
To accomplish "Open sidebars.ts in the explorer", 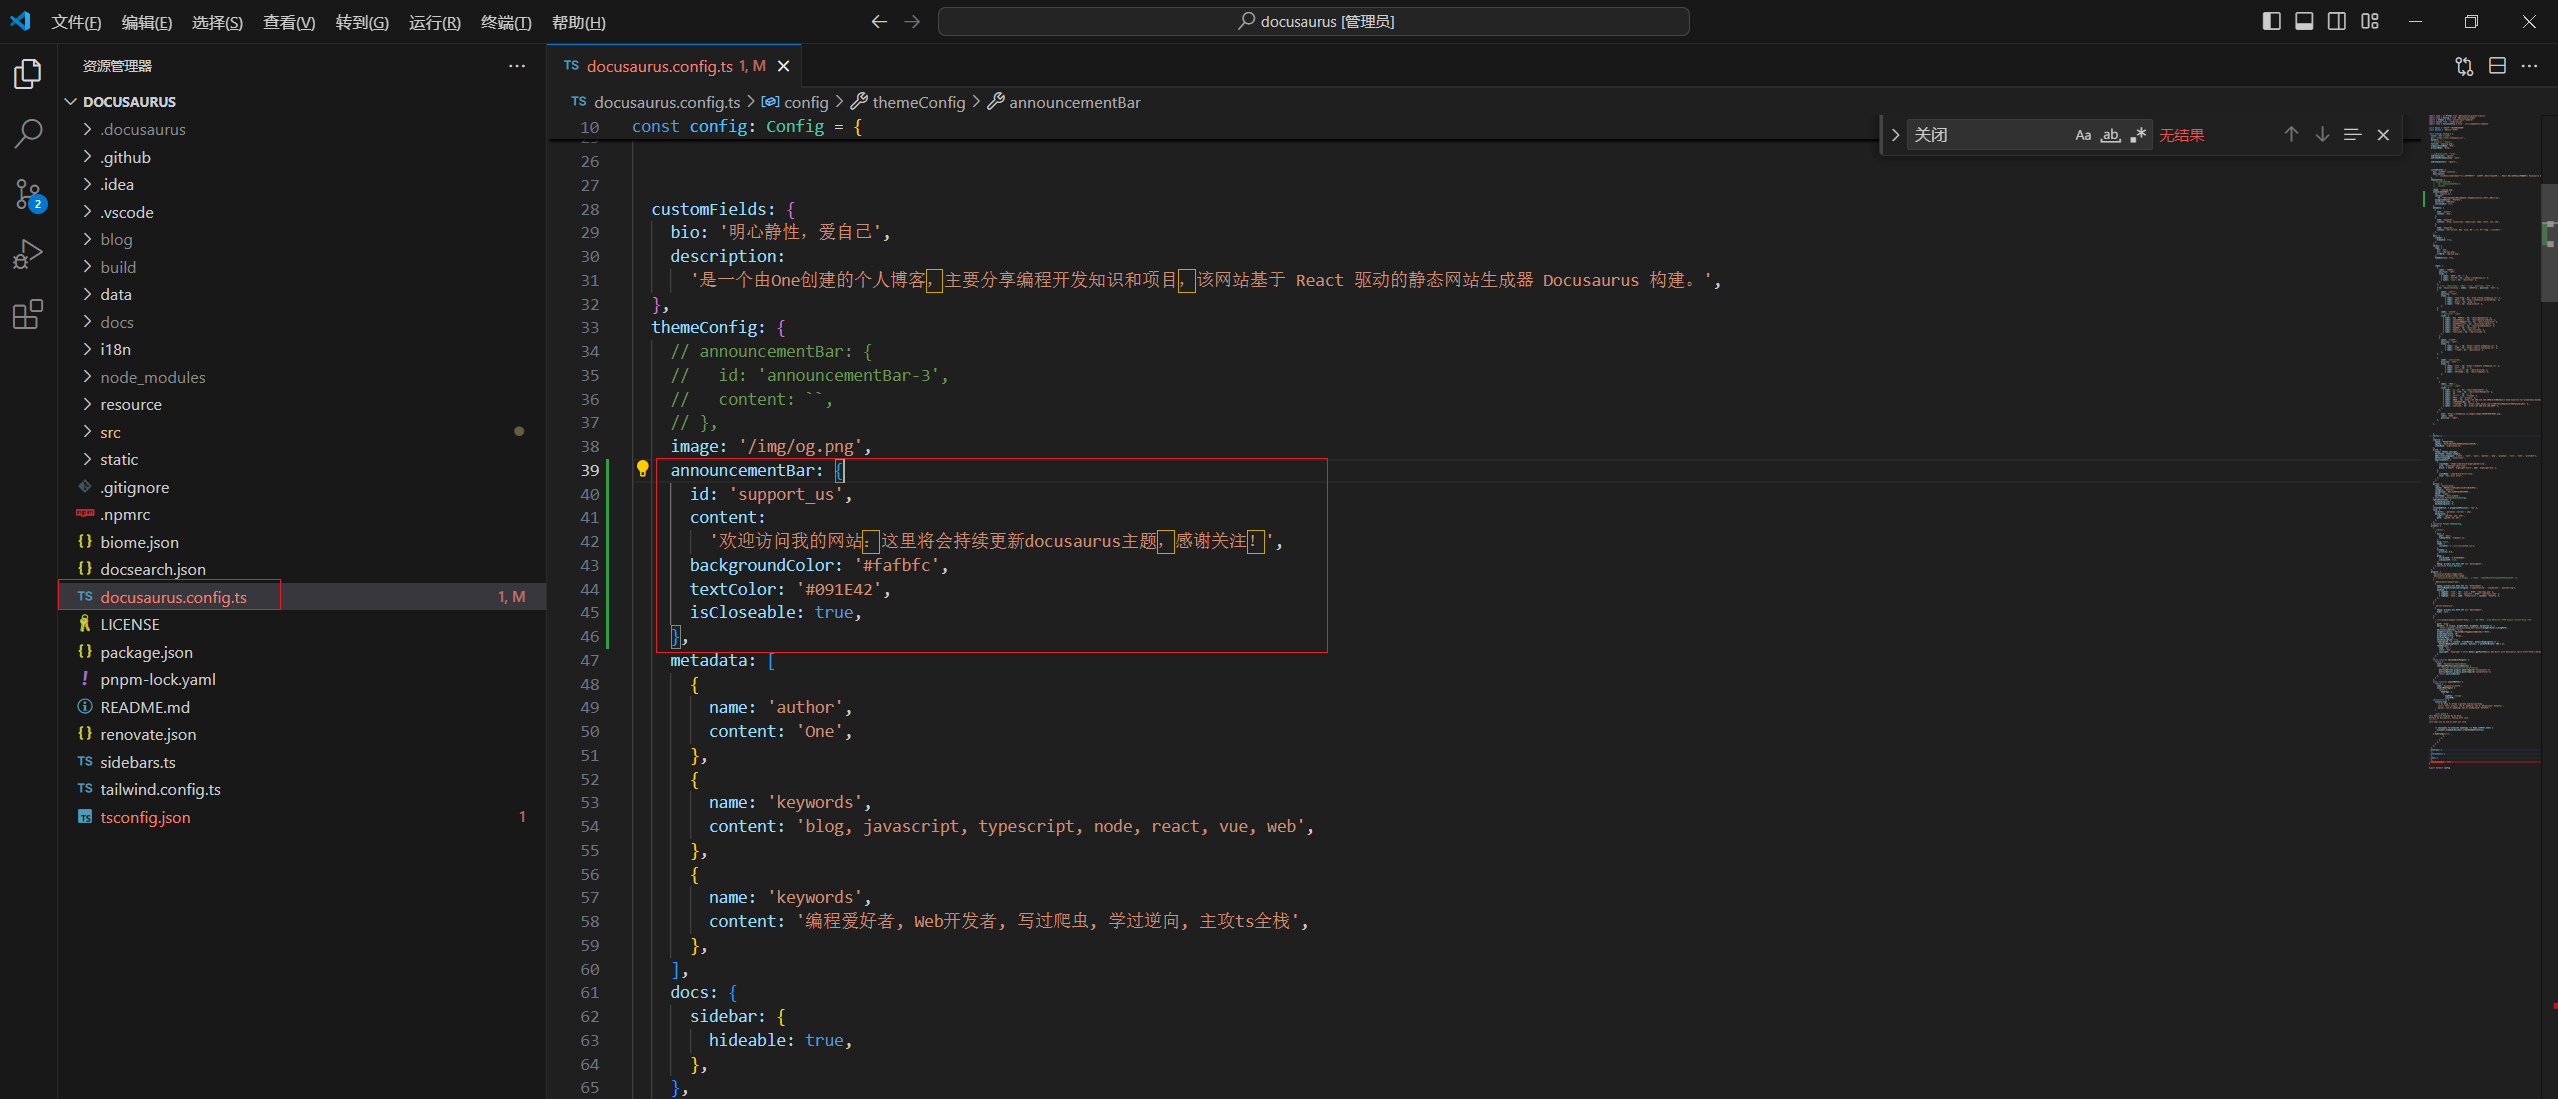I will (302, 762).
